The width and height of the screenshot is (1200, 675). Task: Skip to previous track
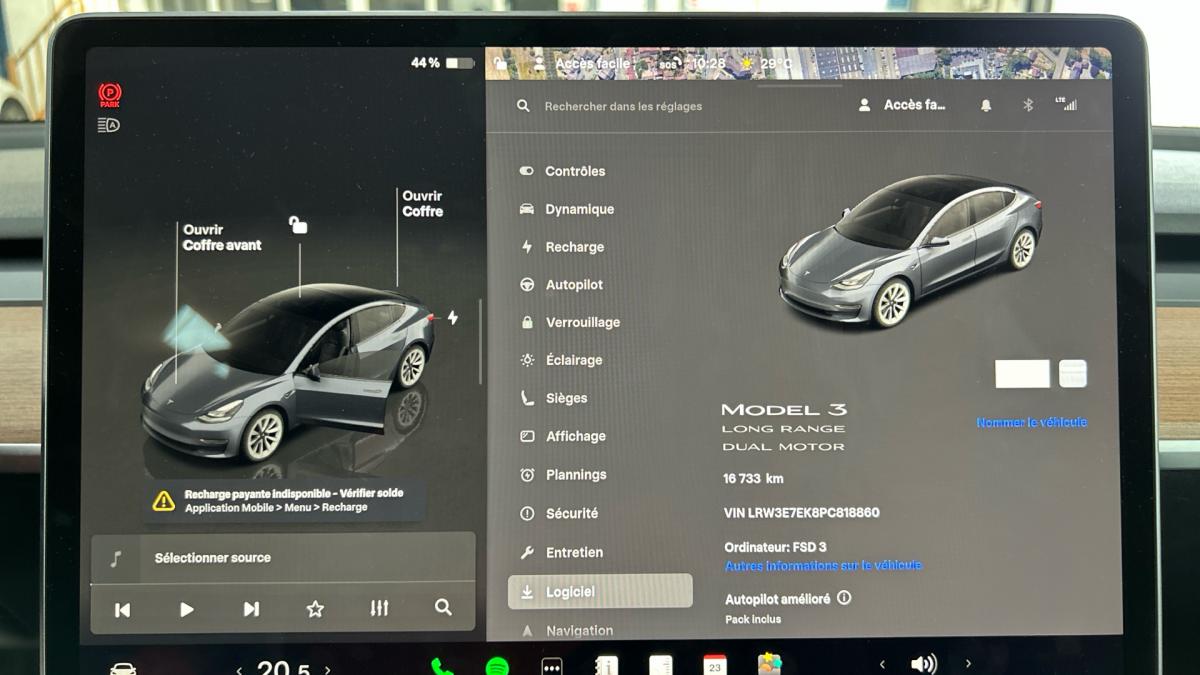click(x=122, y=609)
